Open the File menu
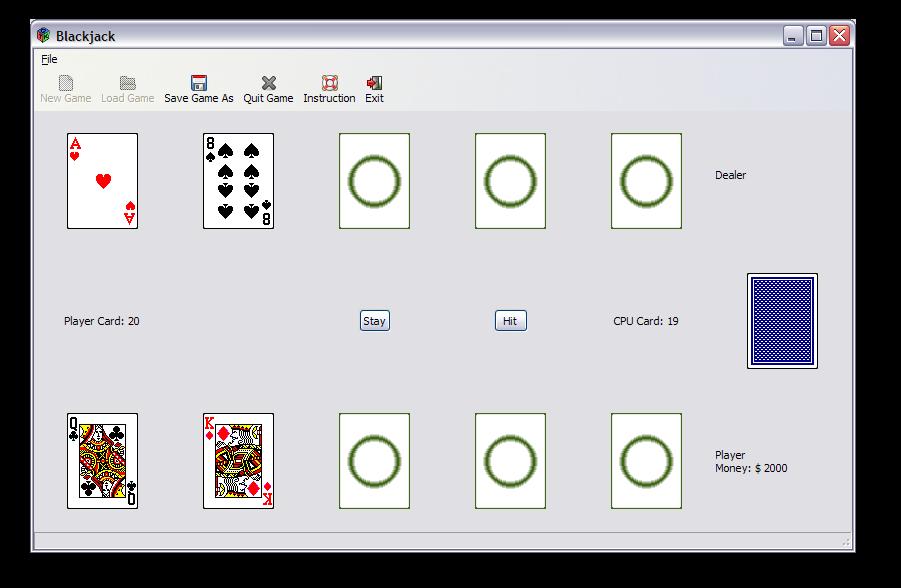 (49, 59)
